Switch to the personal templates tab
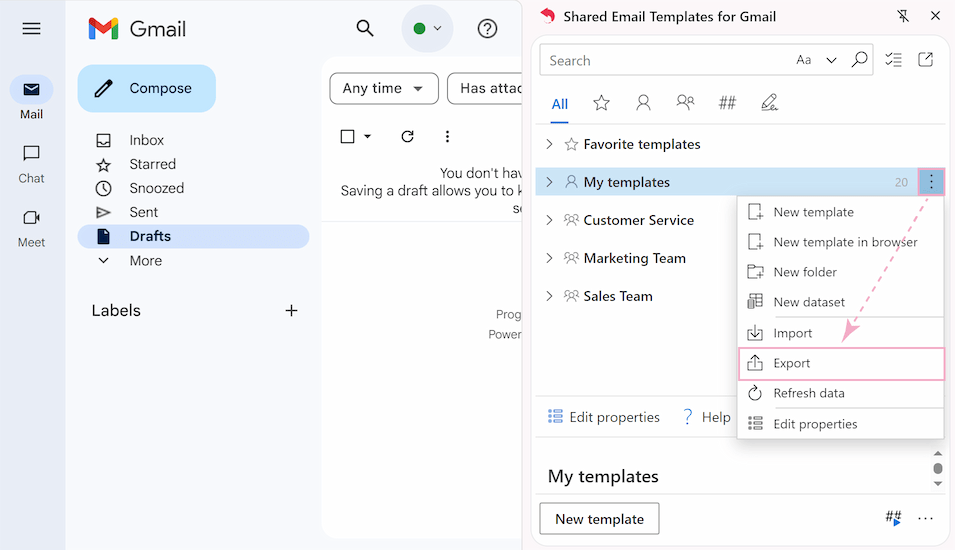 coord(643,103)
